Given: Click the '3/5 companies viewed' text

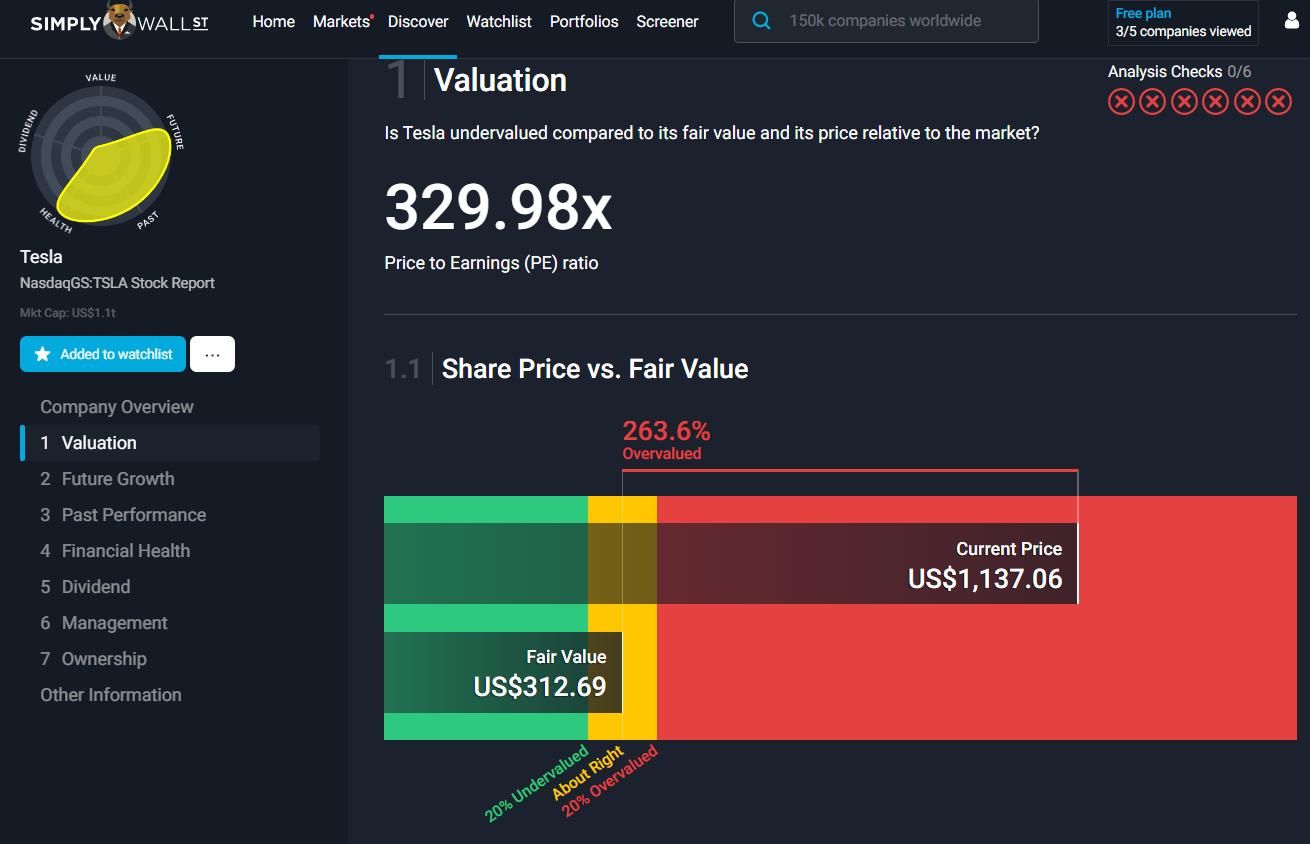Looking at the screenshot, I should tap(1183, 31).
